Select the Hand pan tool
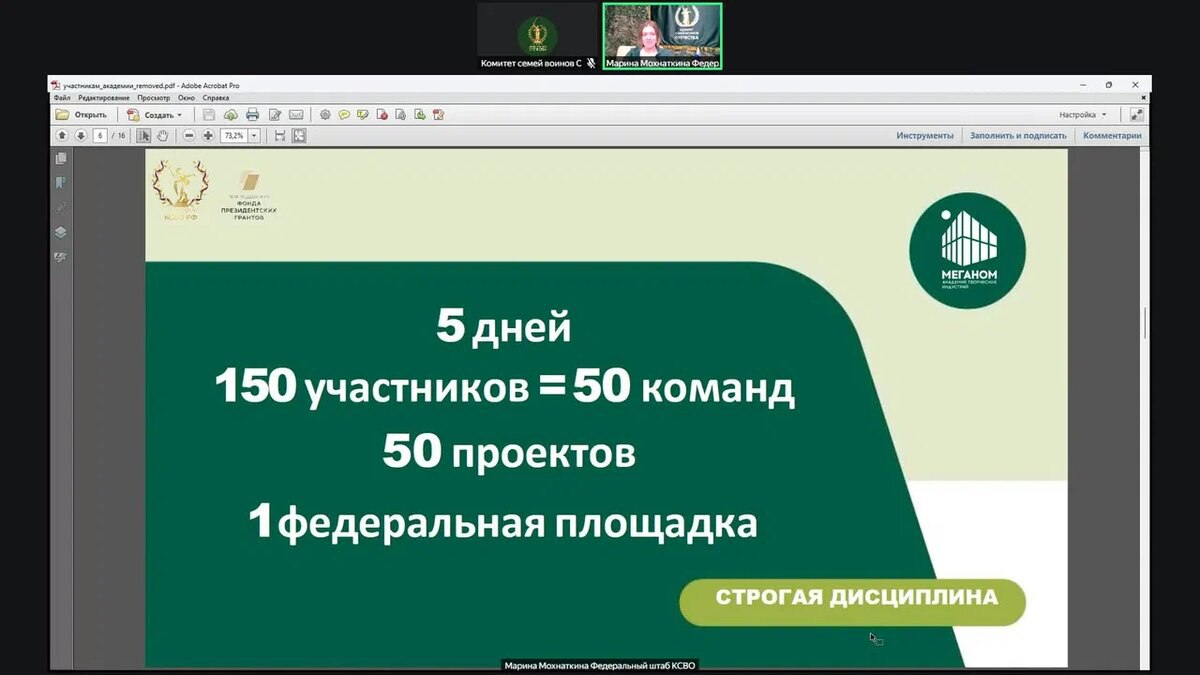This screenshot has height=675, width=1200. pos(162,135)
